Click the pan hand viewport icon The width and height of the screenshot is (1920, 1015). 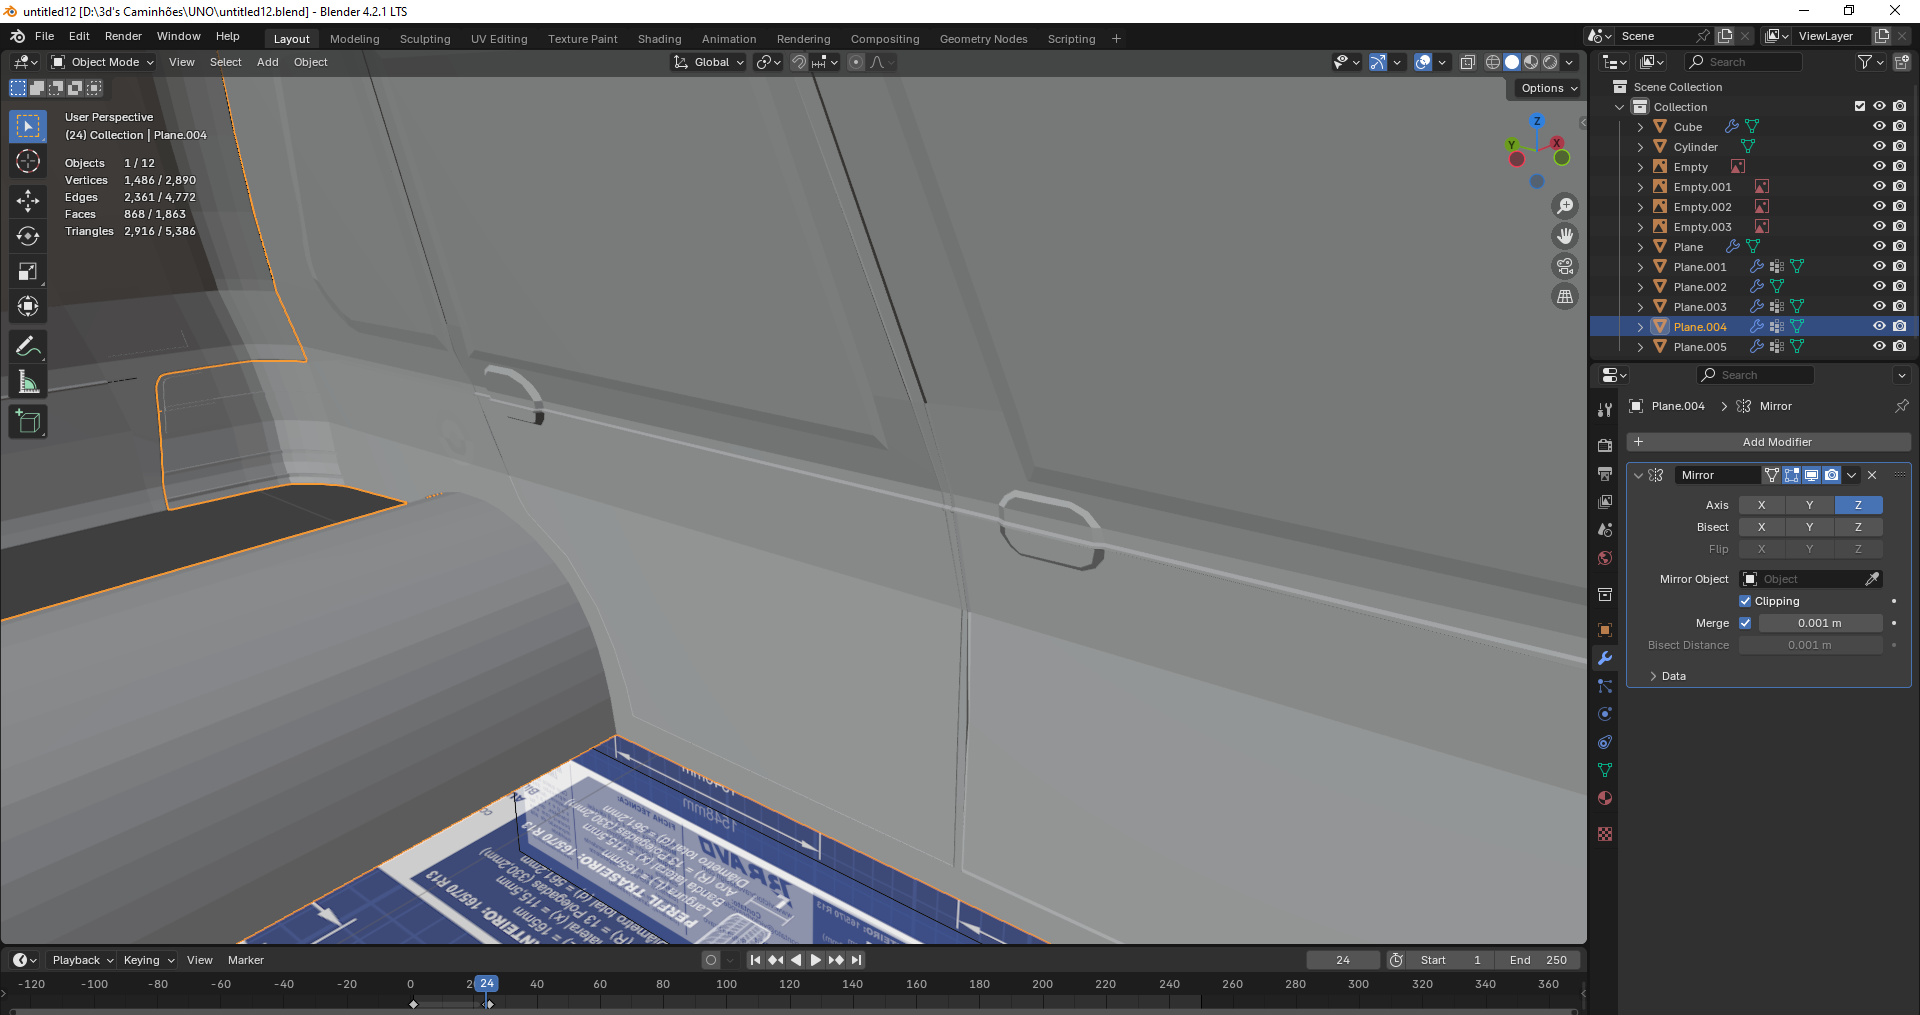coord(1565,236)
